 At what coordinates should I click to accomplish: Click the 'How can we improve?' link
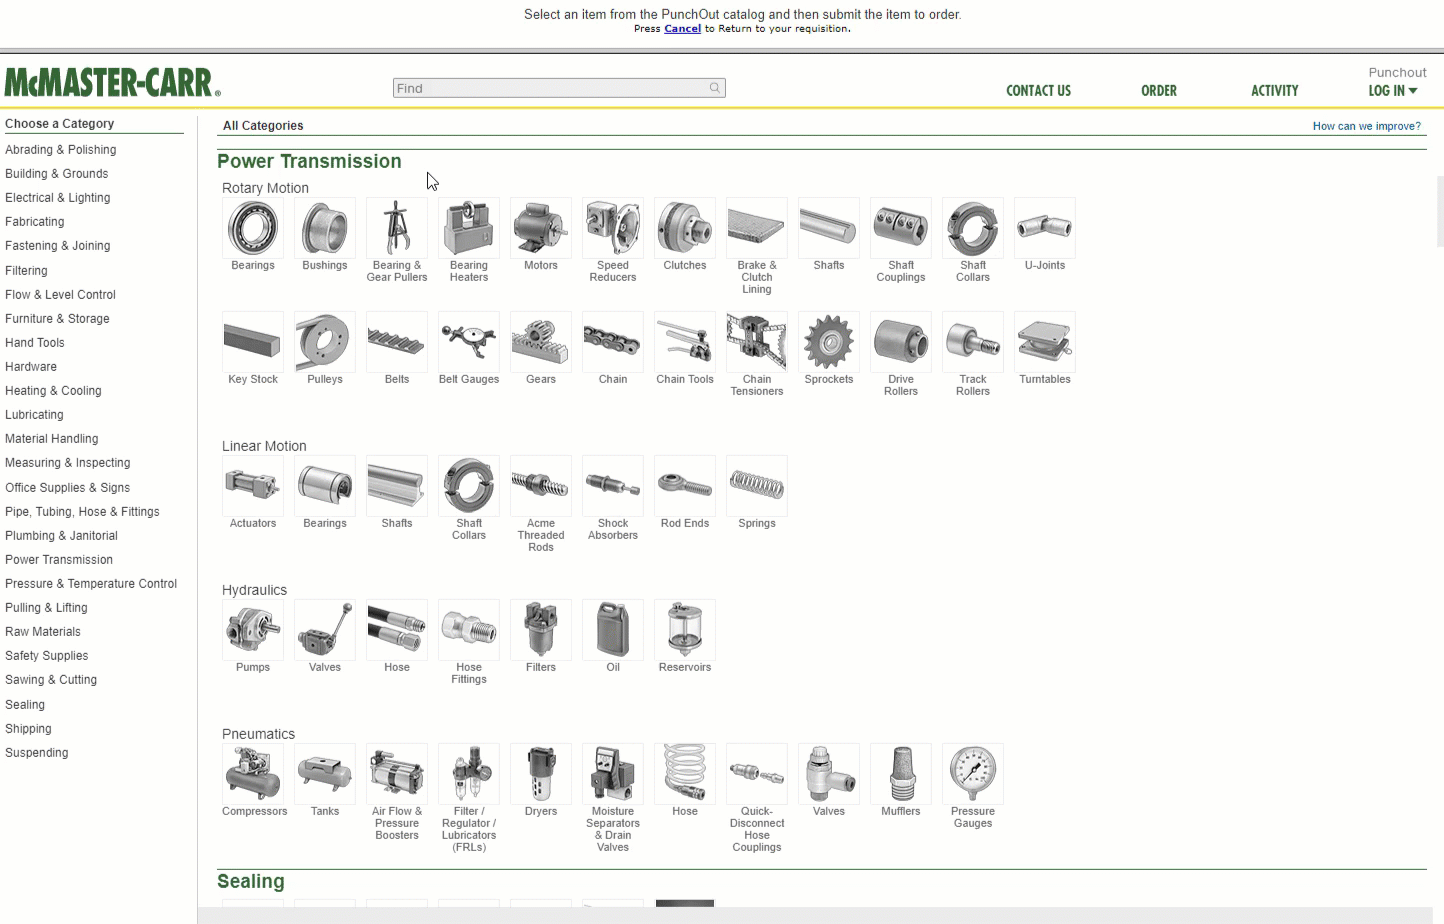(1366, 126)
